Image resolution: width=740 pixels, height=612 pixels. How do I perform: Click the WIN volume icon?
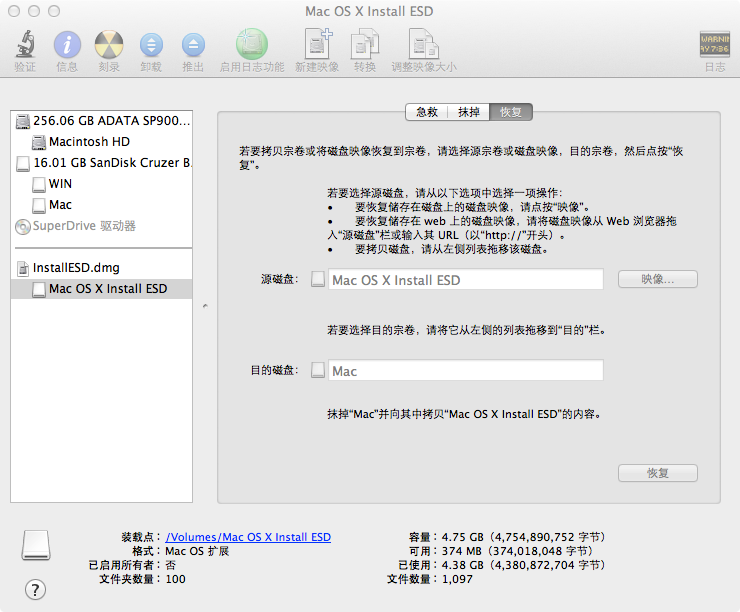39,184
